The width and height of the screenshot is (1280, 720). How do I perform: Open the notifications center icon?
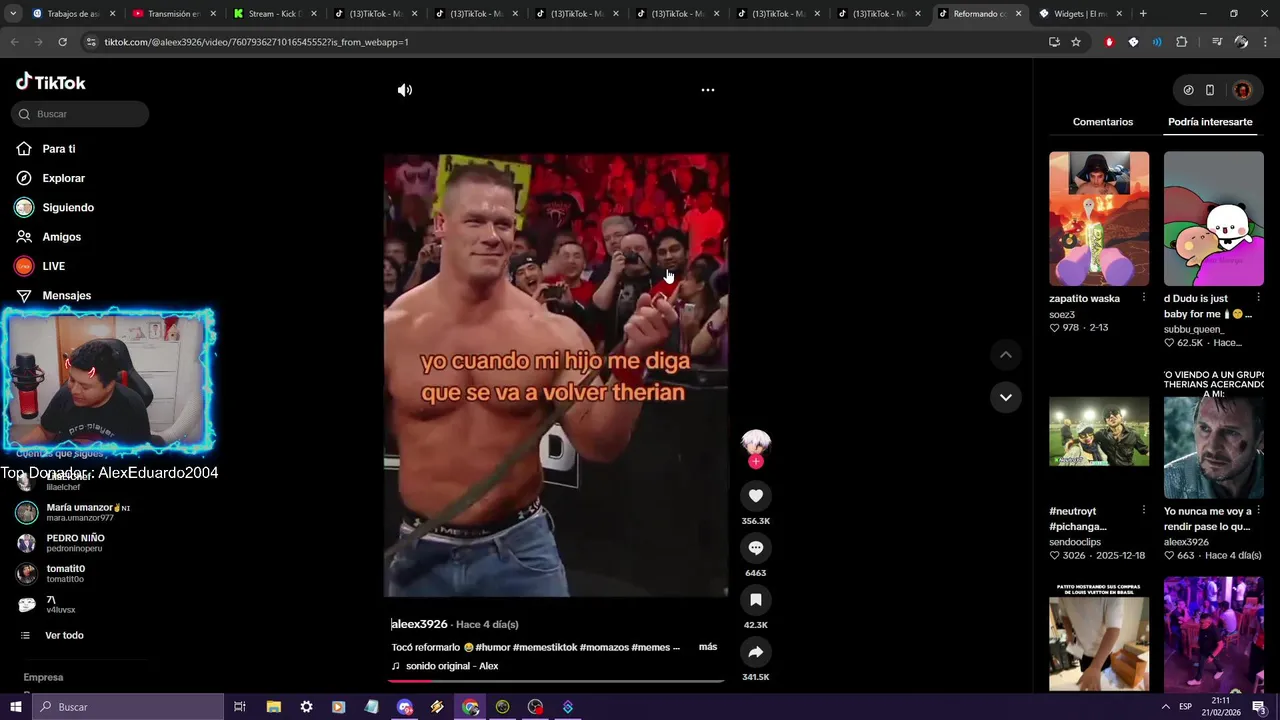(x=1259, y=707)
